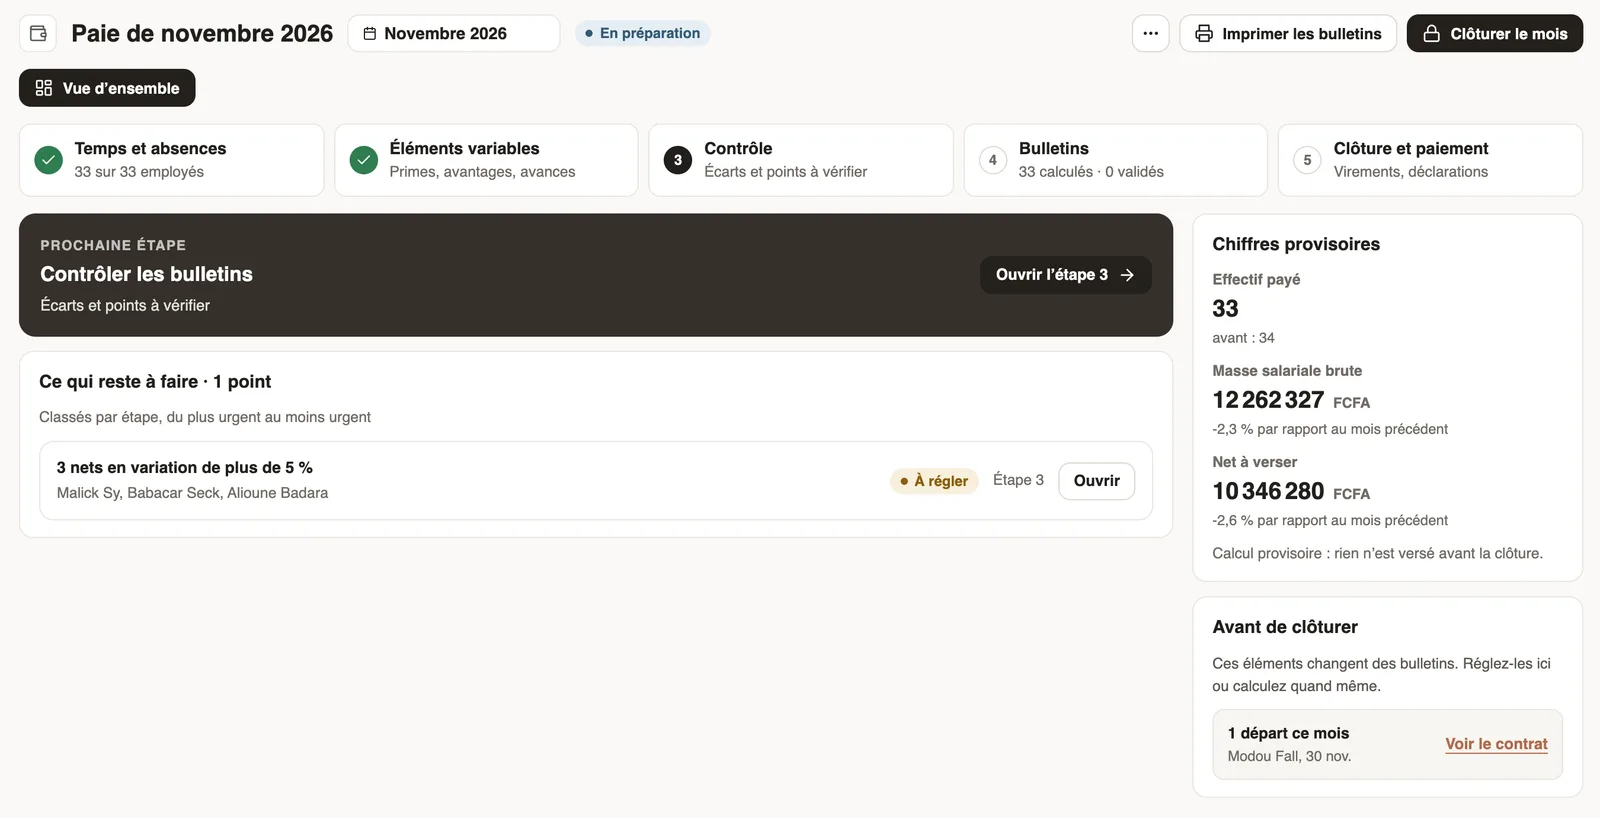
Task: Click the green checkmark for Éléments variables
Action: 363,160
